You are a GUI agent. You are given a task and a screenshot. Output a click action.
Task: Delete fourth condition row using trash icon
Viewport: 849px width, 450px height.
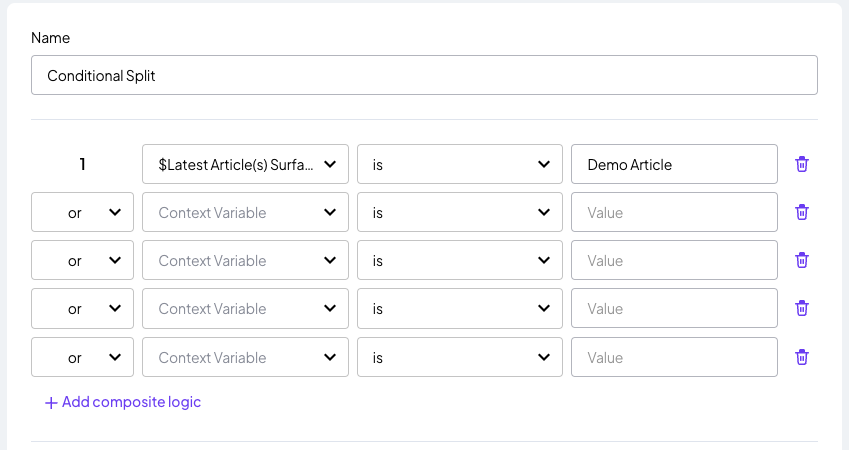pyautogui.click(x=802, y=308)
